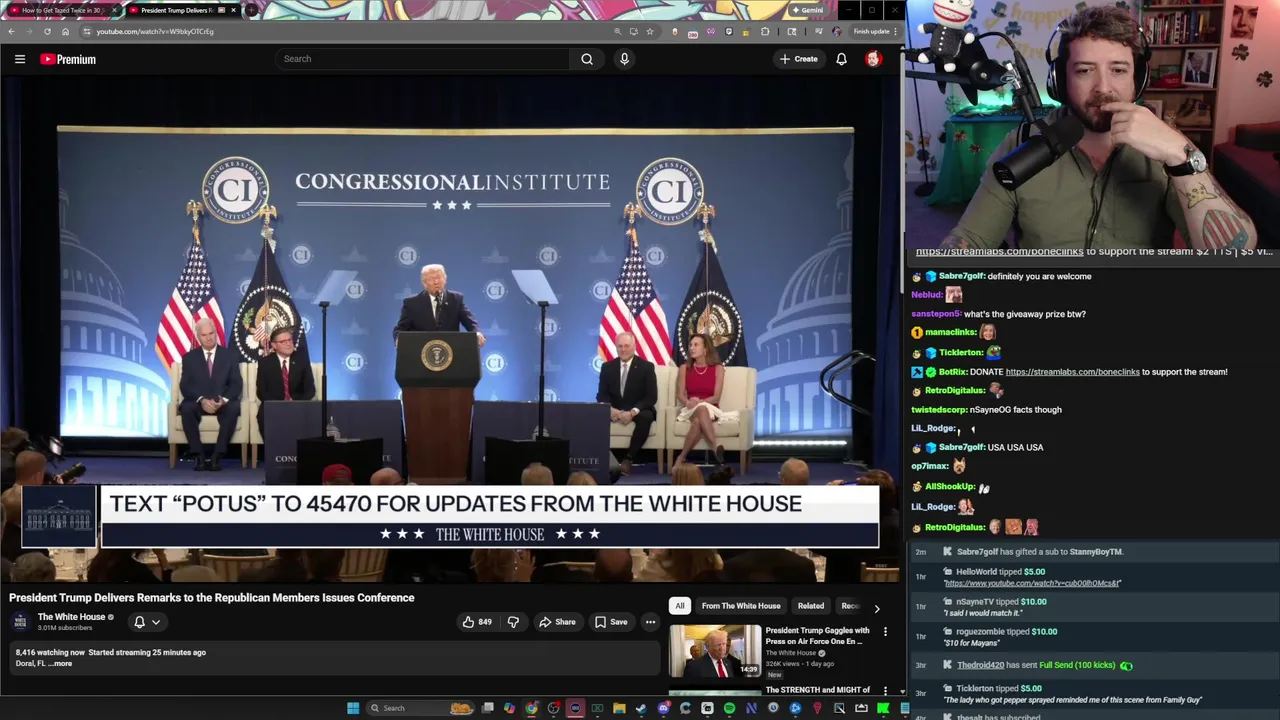
Task: Open Chrome from the taskbar
Action: coord(530,708)
